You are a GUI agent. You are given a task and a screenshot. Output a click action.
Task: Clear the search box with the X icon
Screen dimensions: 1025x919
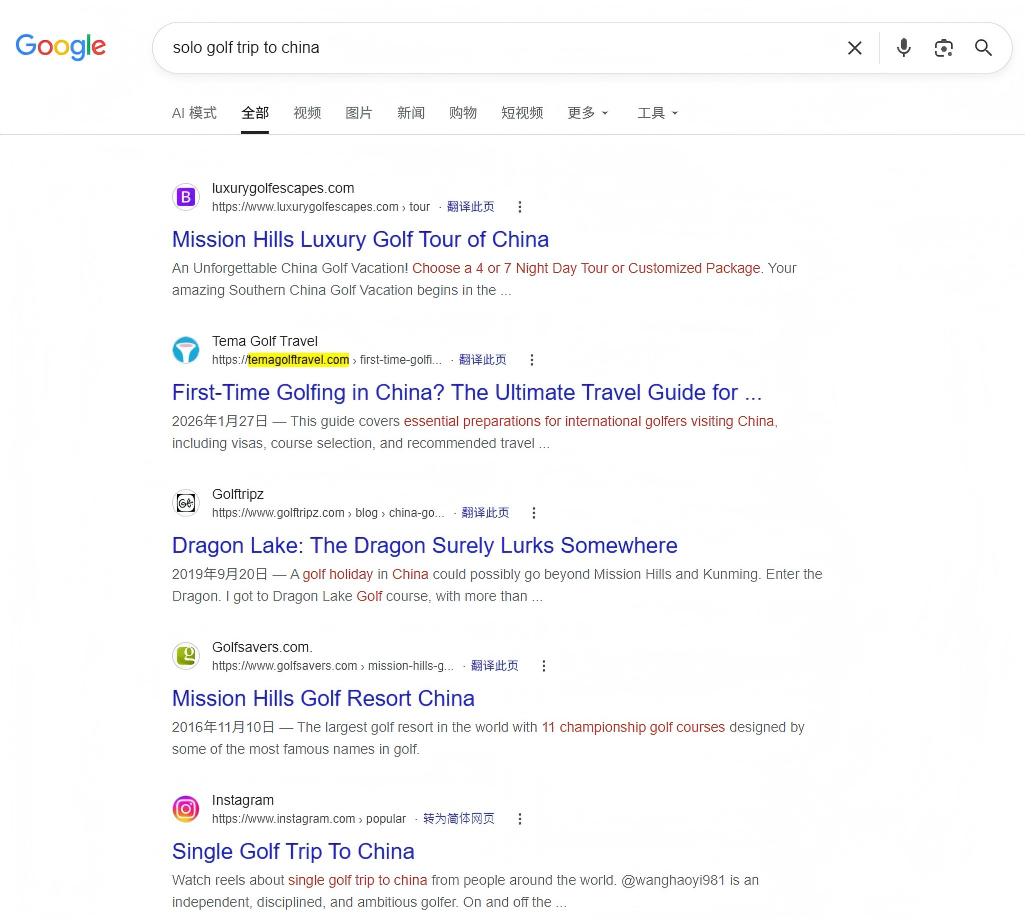[x=854, y=48]
